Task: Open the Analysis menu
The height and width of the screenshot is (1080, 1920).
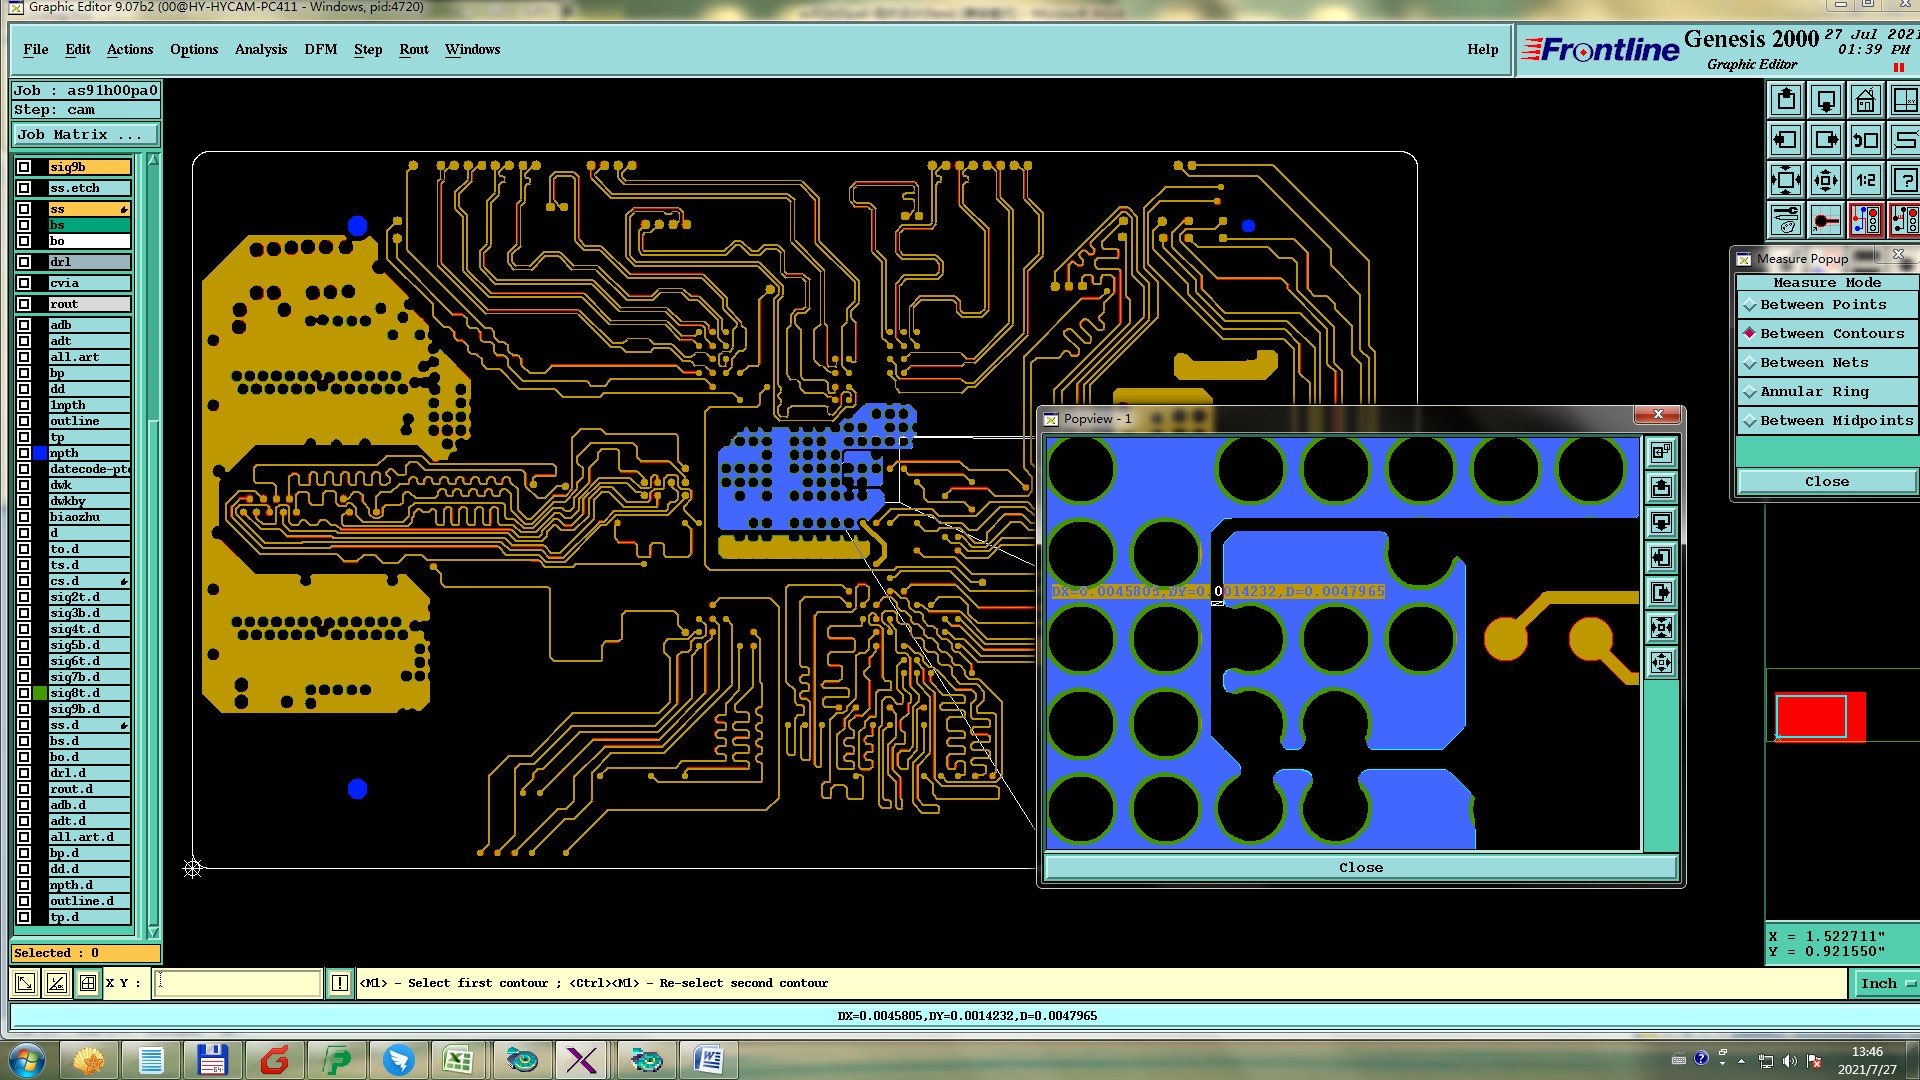Action: click(260, 50)
